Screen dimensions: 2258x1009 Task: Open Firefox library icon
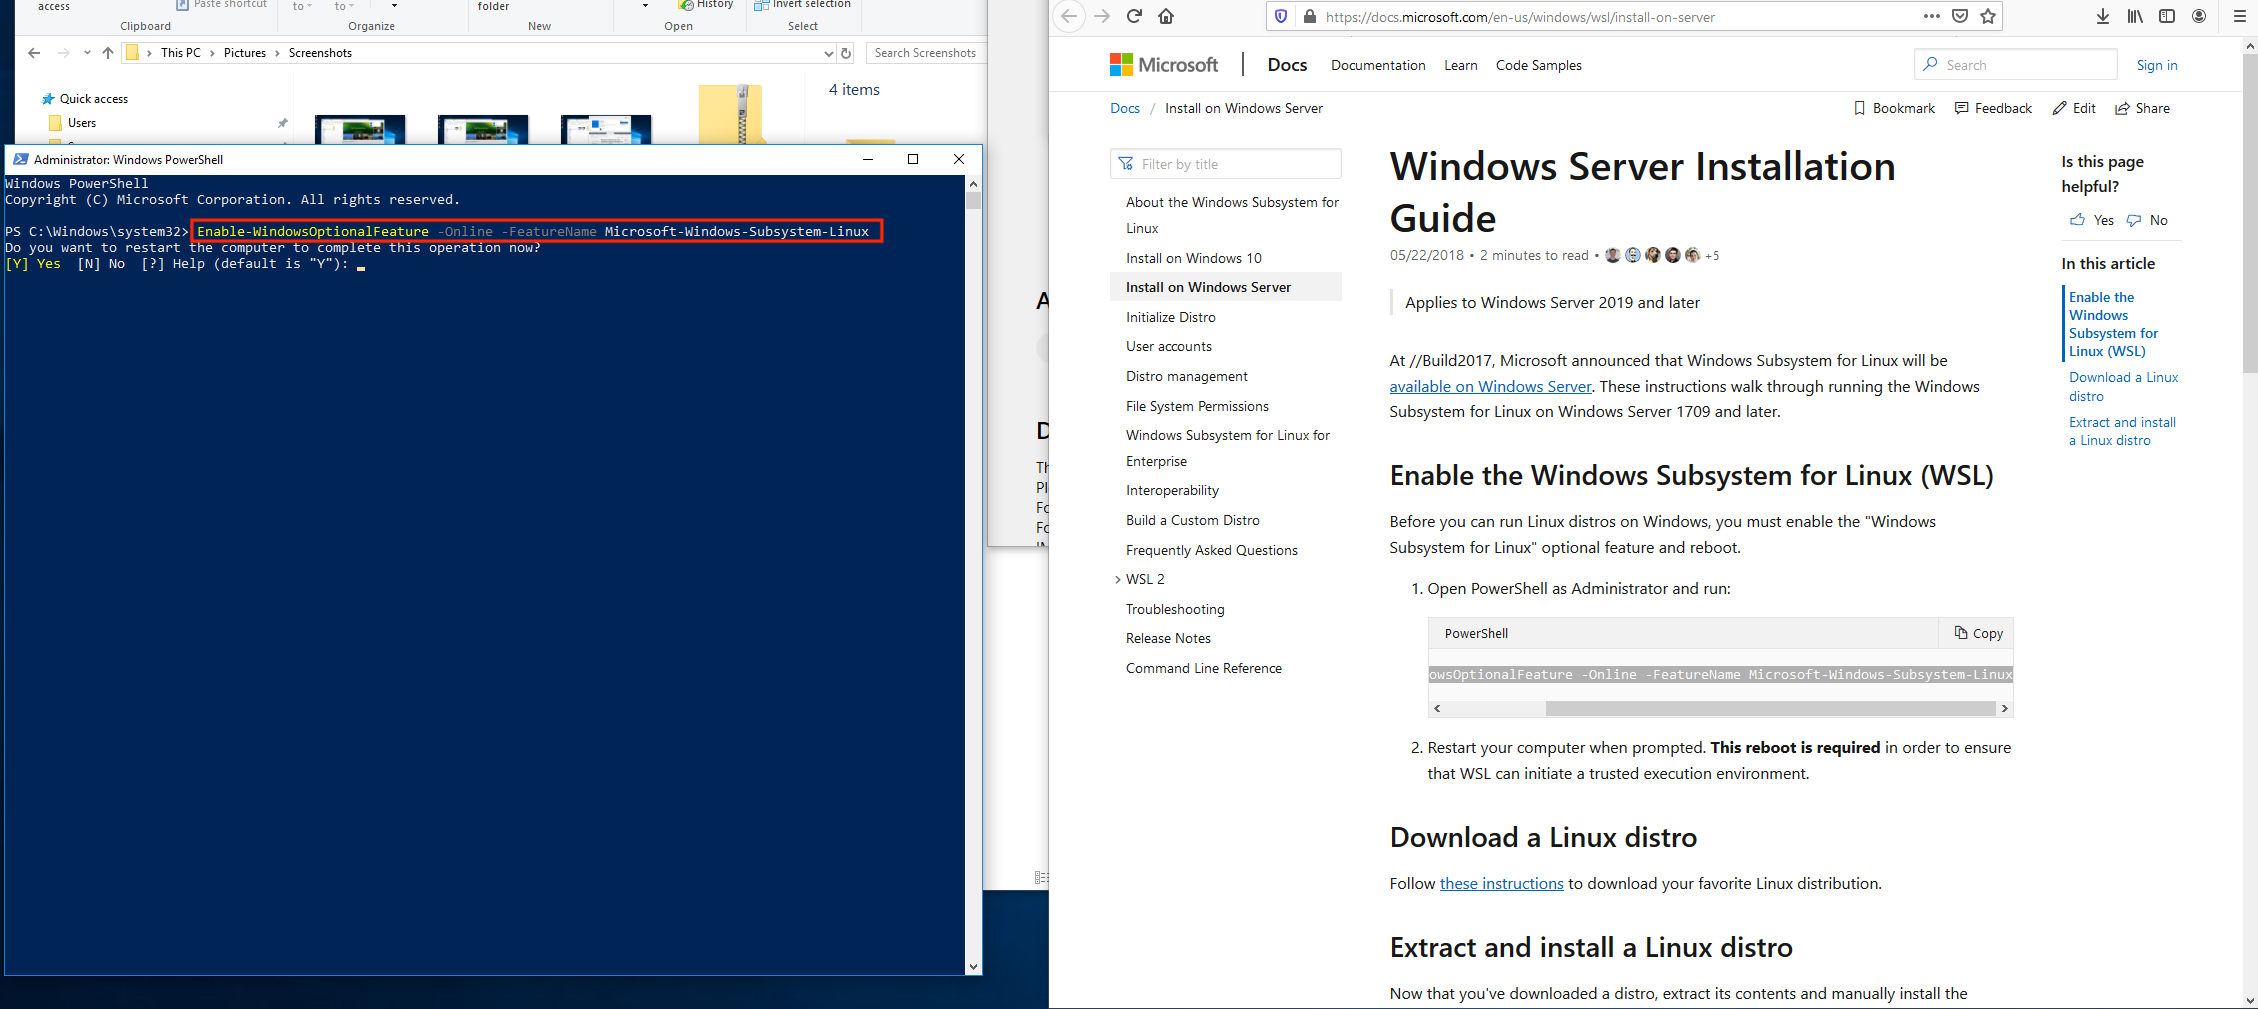click(x=2135, y=16)
